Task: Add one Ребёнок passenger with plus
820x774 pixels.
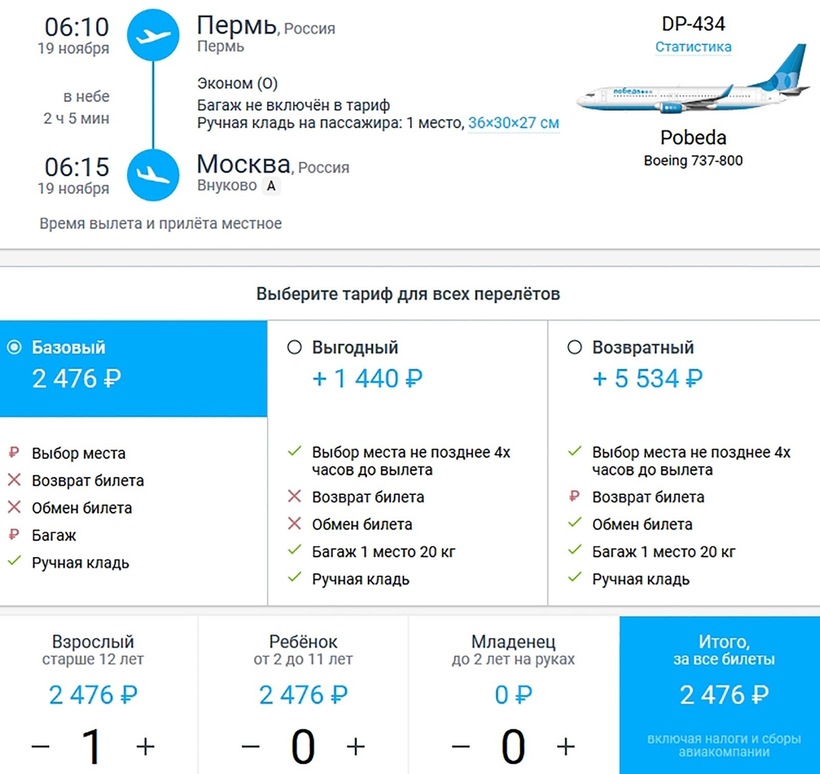Action: tap(356, 746)
